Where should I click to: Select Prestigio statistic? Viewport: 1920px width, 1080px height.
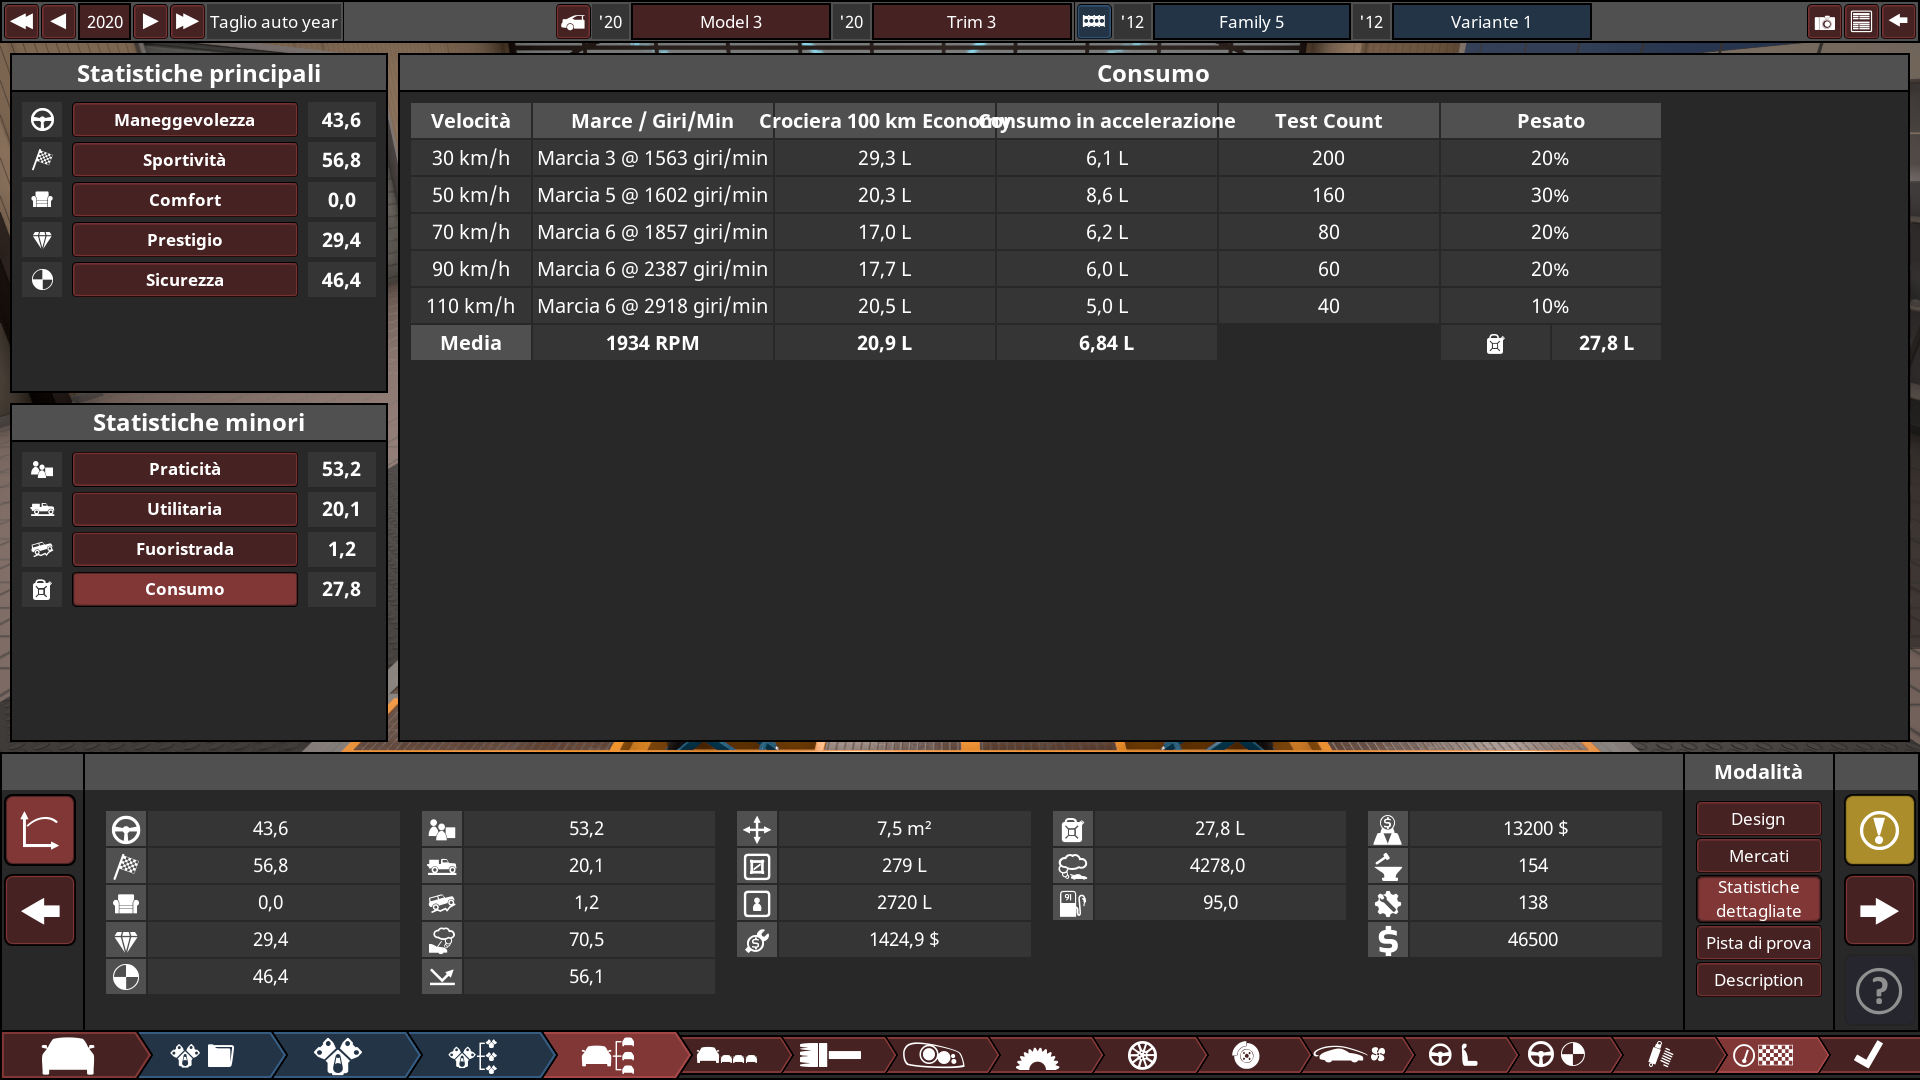point(184,240)
